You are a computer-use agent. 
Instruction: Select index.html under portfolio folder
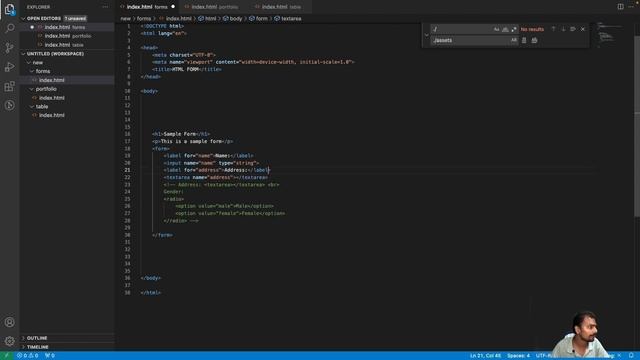pyautogui.click(x=67, y=98)
